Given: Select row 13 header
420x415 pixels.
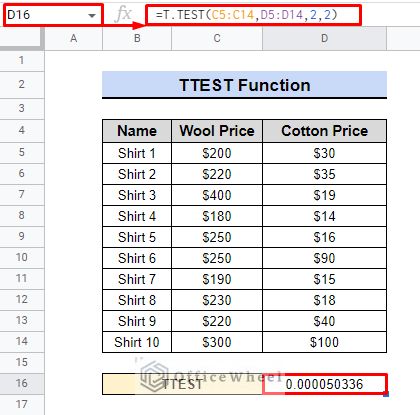Looking at the screenshot, I should [22, 321].
